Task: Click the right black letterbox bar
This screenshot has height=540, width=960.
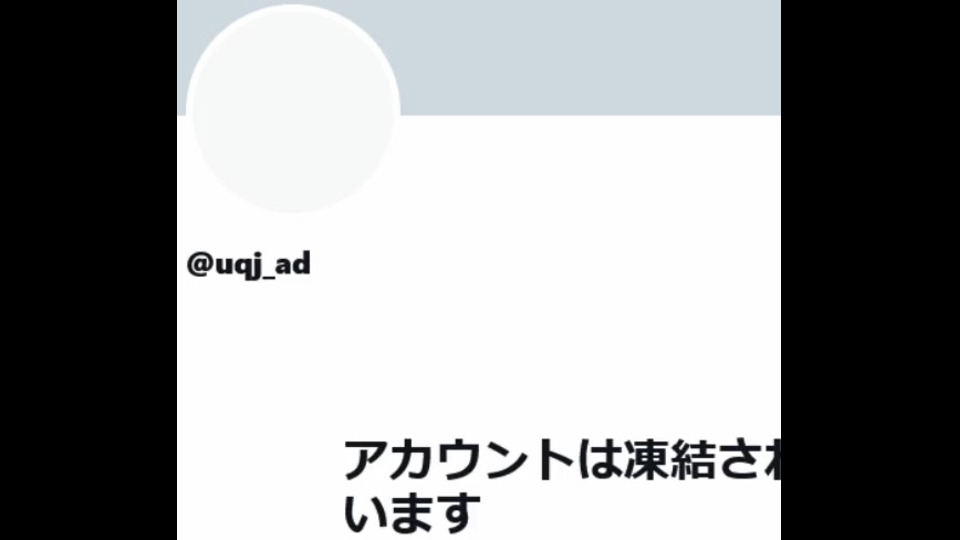Action: click(x=871, y=270)
